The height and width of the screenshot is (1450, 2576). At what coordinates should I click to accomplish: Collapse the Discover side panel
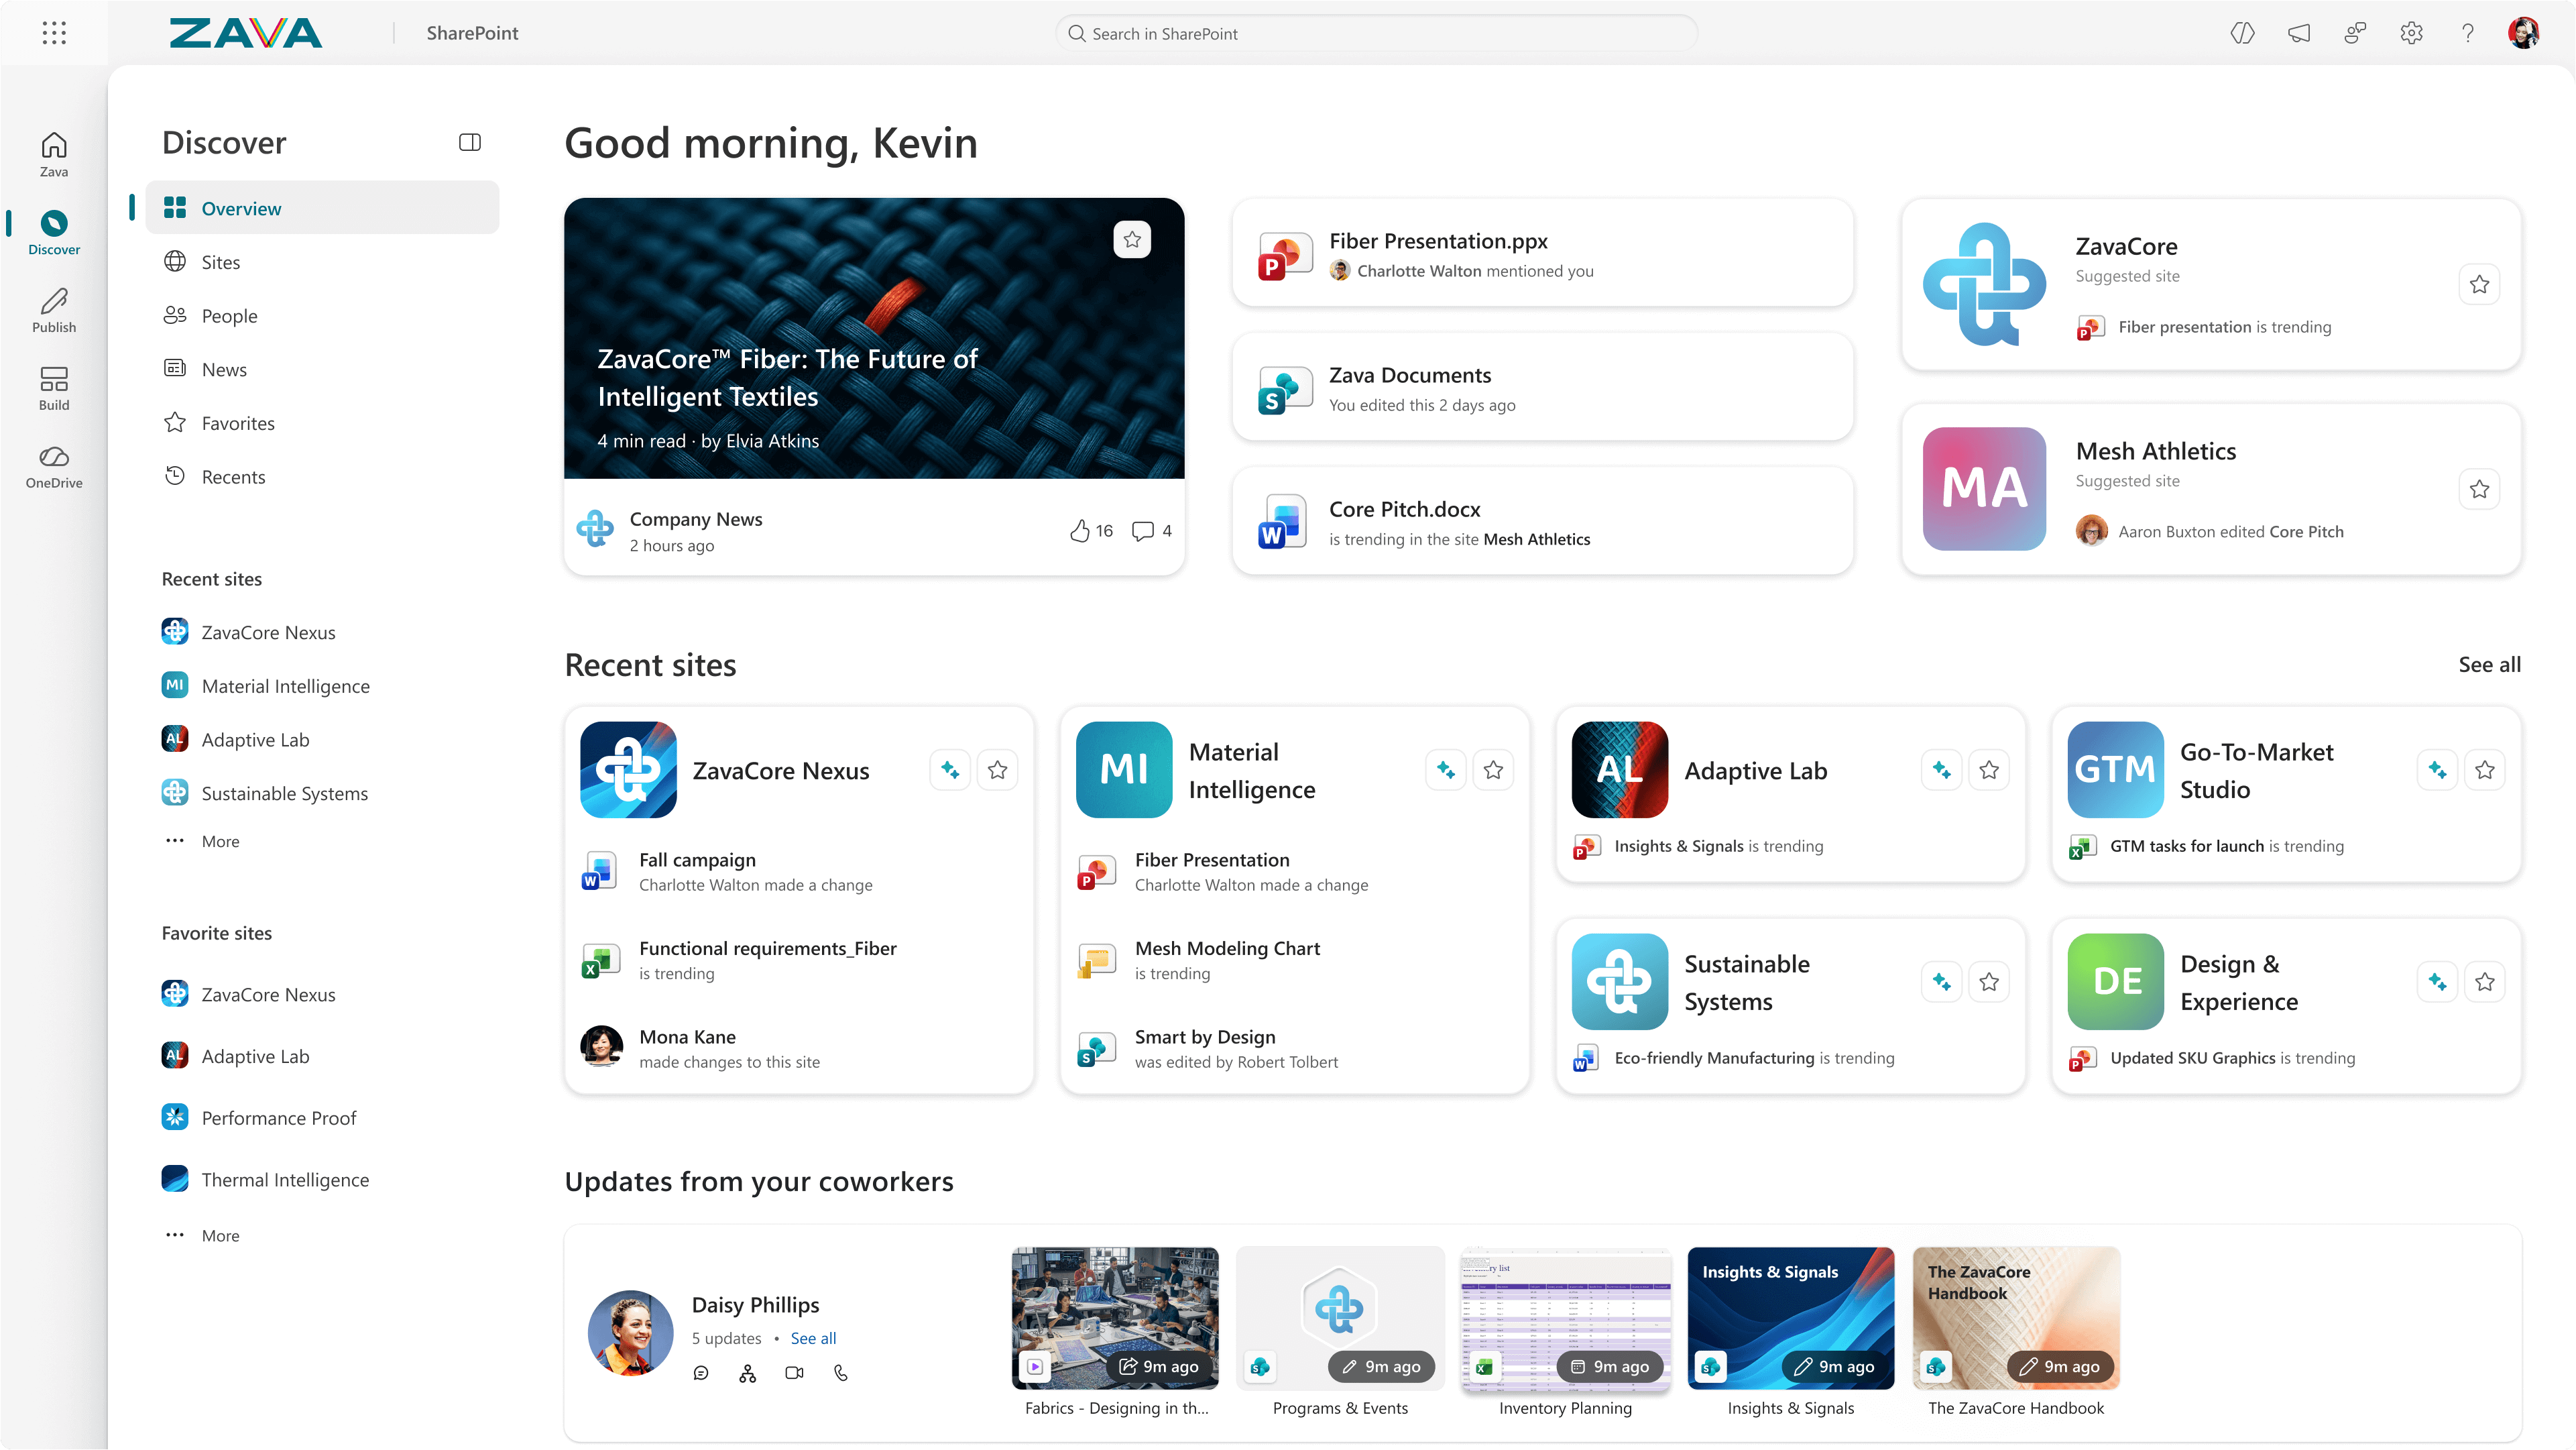coord(469,141)
